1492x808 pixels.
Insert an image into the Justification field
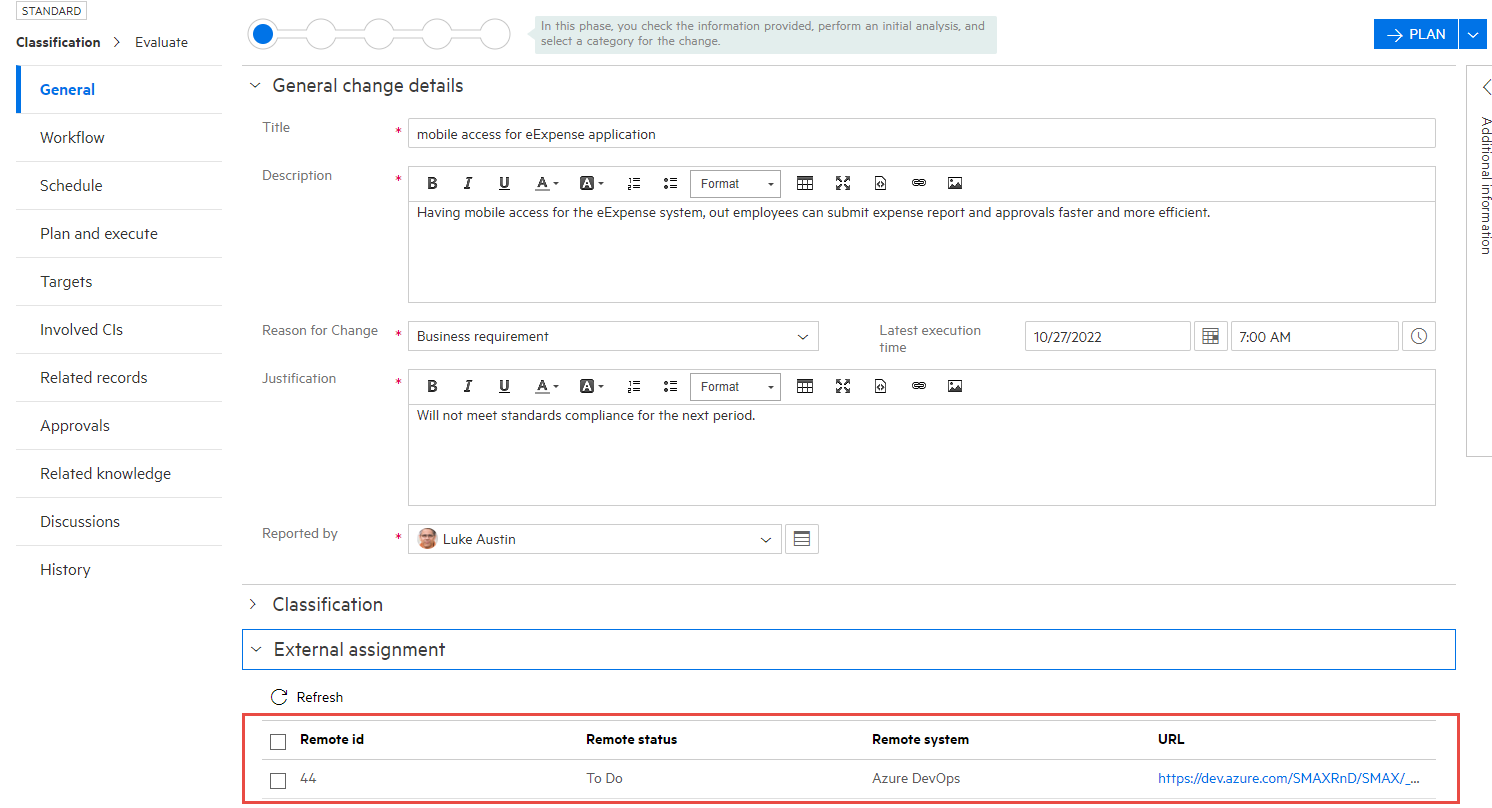[955, 386]
